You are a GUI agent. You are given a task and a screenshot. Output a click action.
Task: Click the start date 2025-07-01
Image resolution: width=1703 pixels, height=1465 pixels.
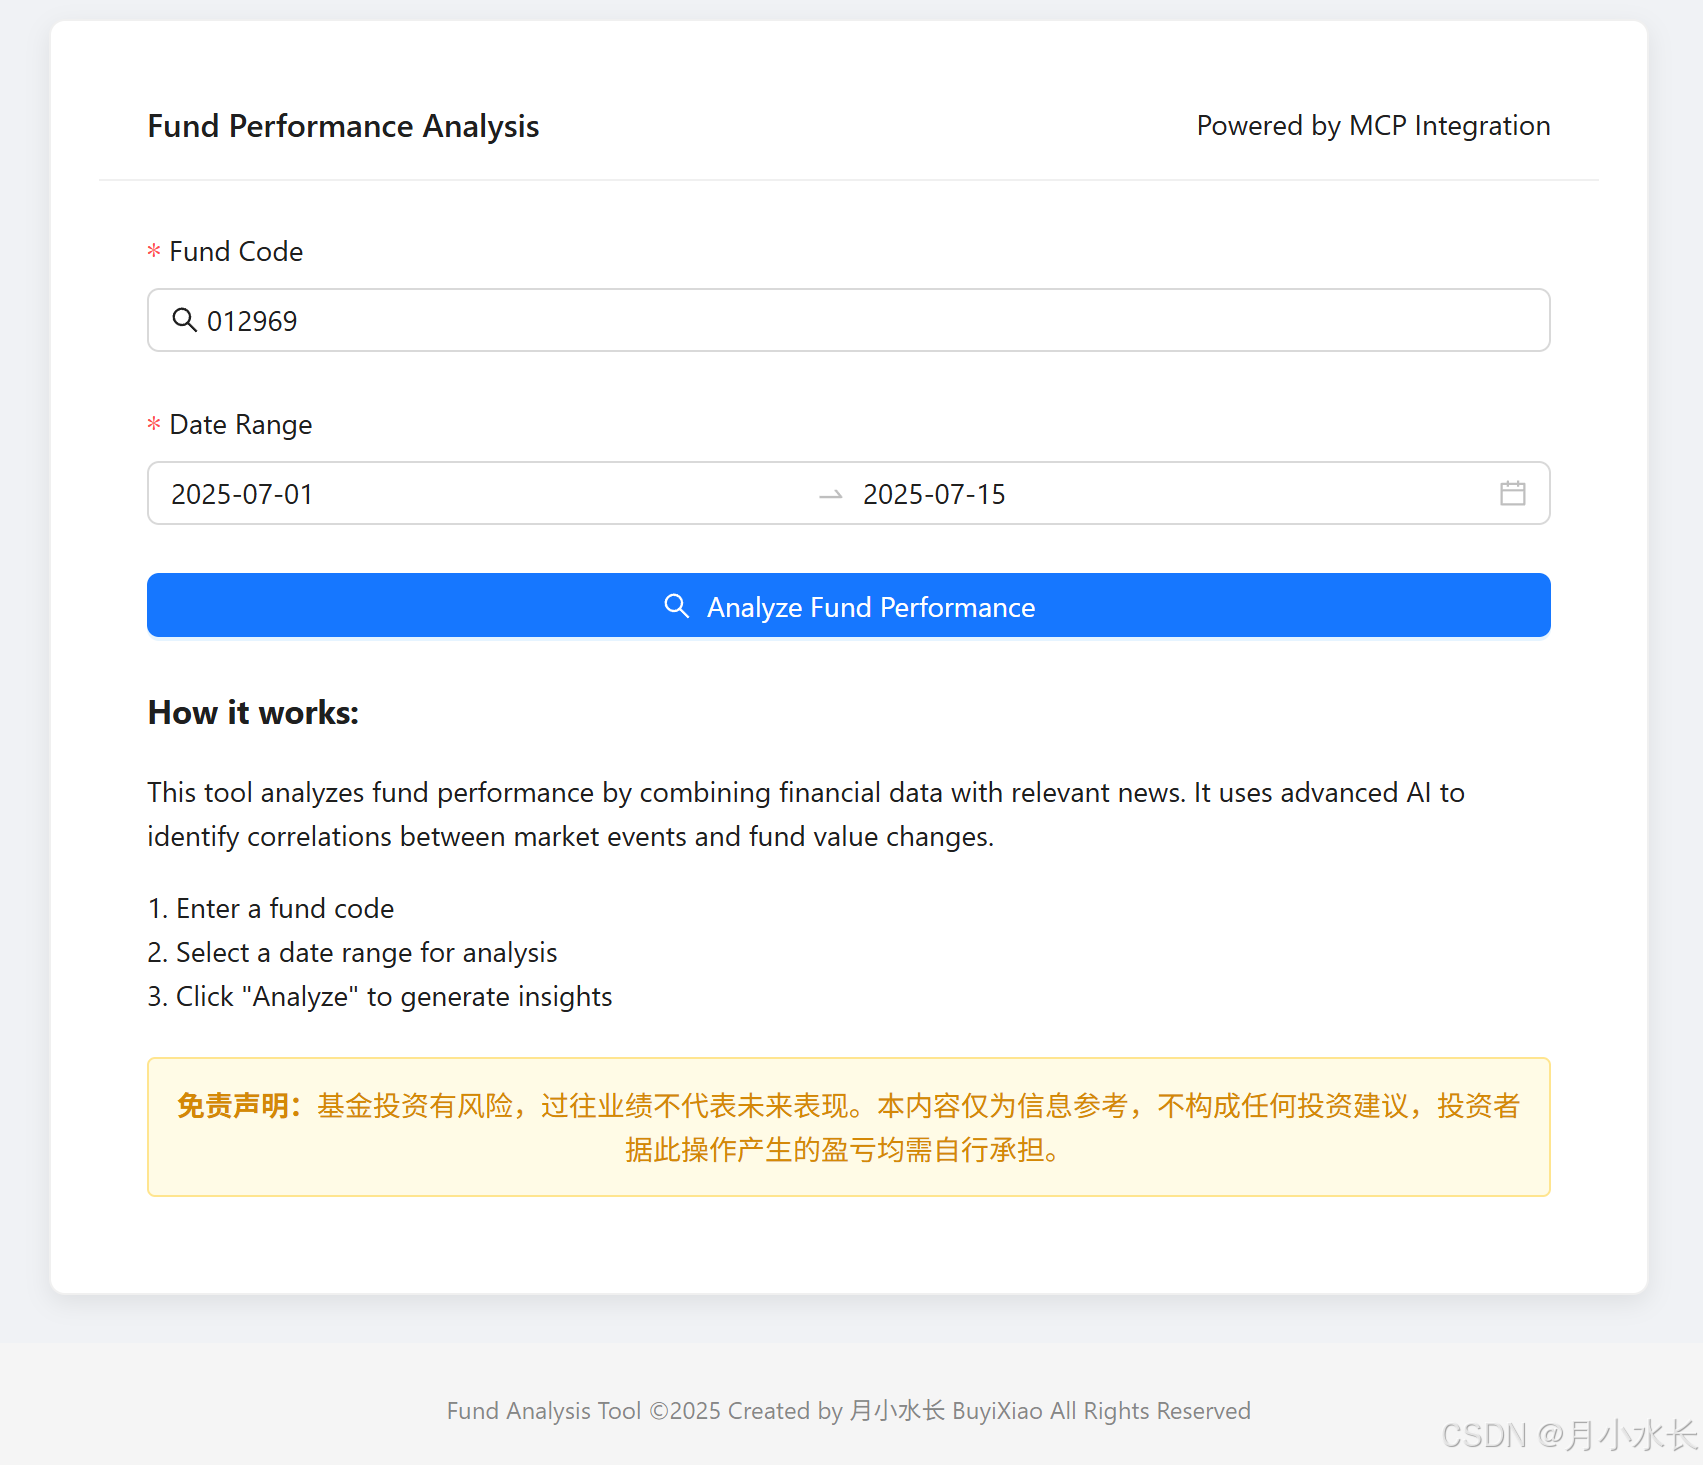[x=242, y=494]
